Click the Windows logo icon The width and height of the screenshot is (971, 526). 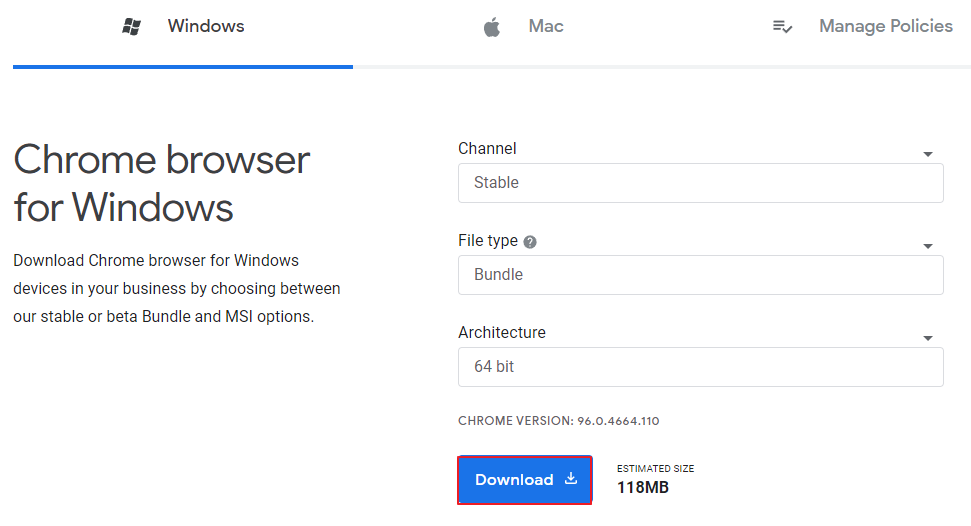pos(131,27)
